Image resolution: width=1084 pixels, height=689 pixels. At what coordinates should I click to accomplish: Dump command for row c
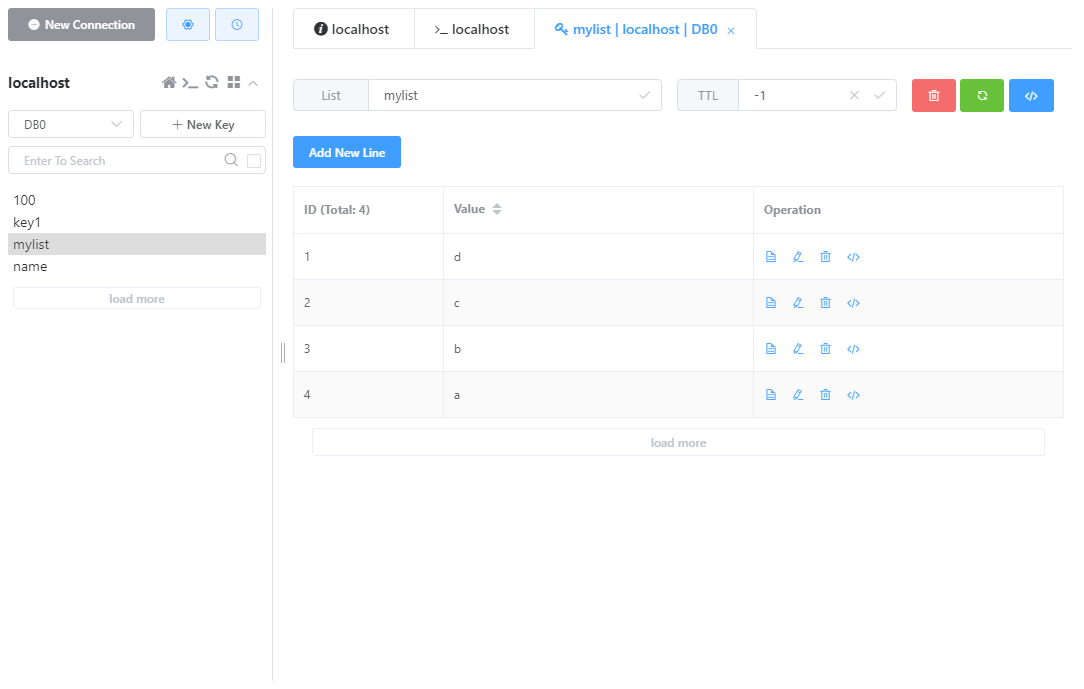[853, 303]
